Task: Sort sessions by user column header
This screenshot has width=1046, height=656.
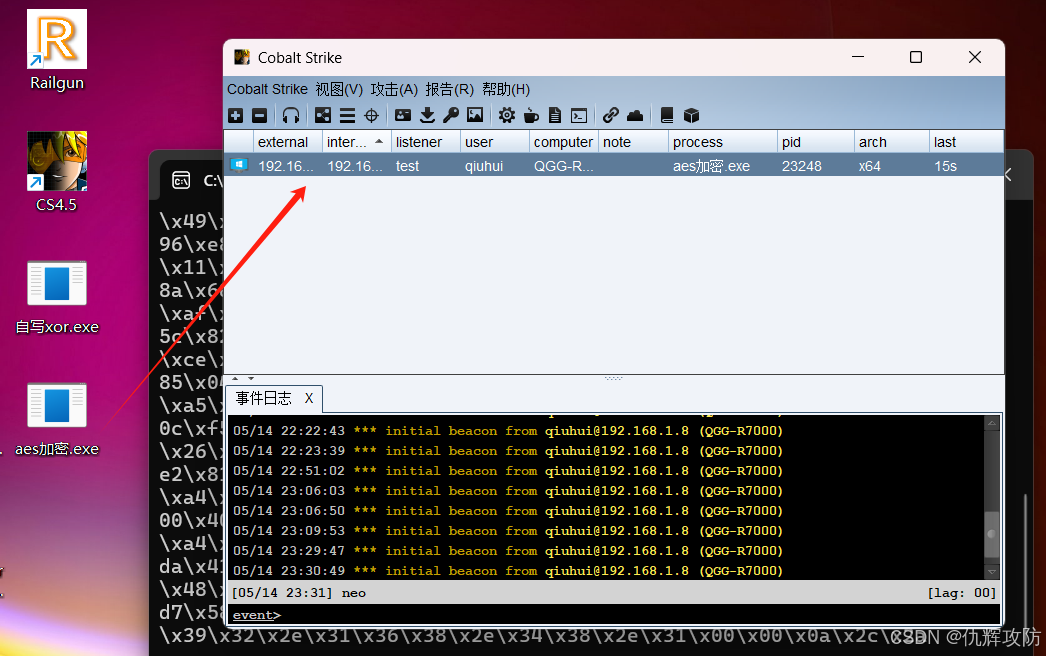Action: (494, 142)
